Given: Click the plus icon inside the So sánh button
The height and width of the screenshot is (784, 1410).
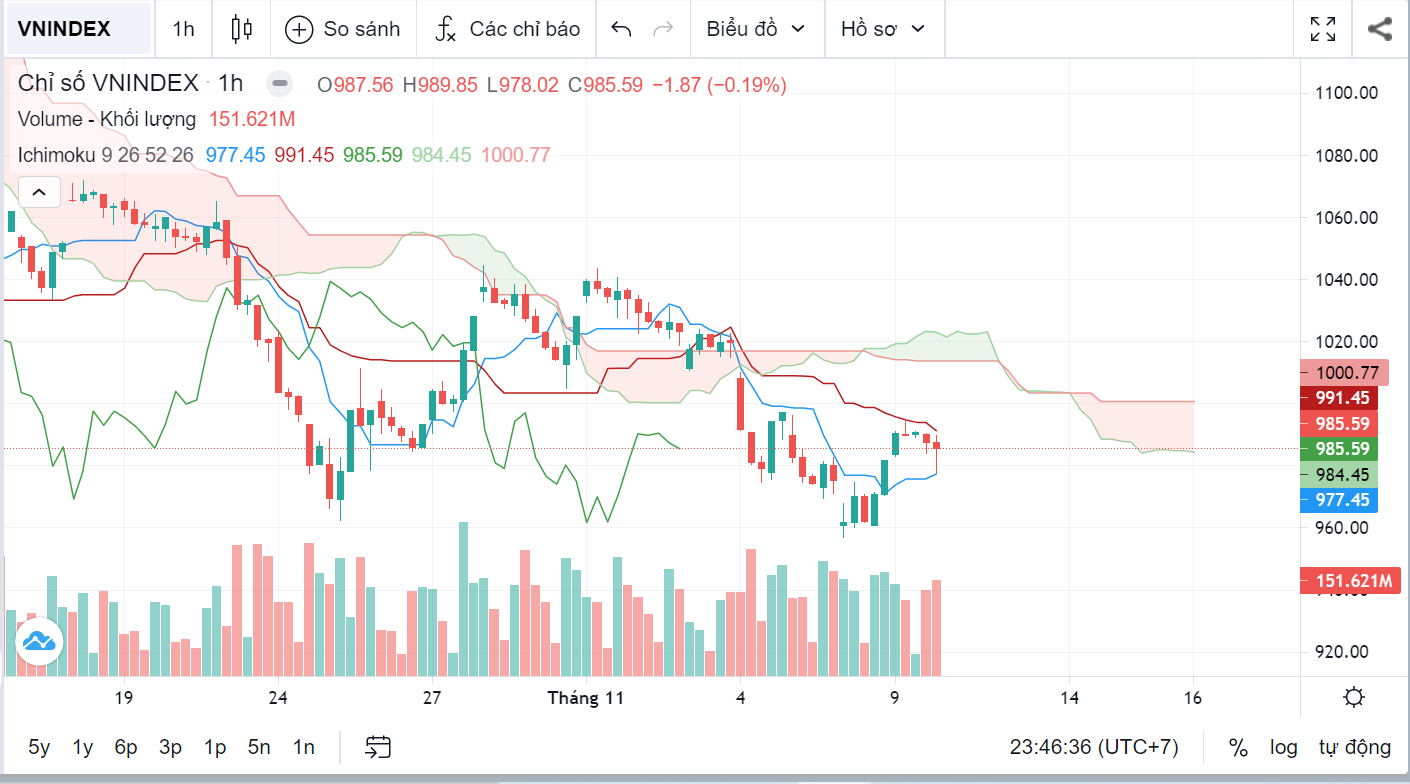Looking at the screenshot, I should click(x=299, y=29).
